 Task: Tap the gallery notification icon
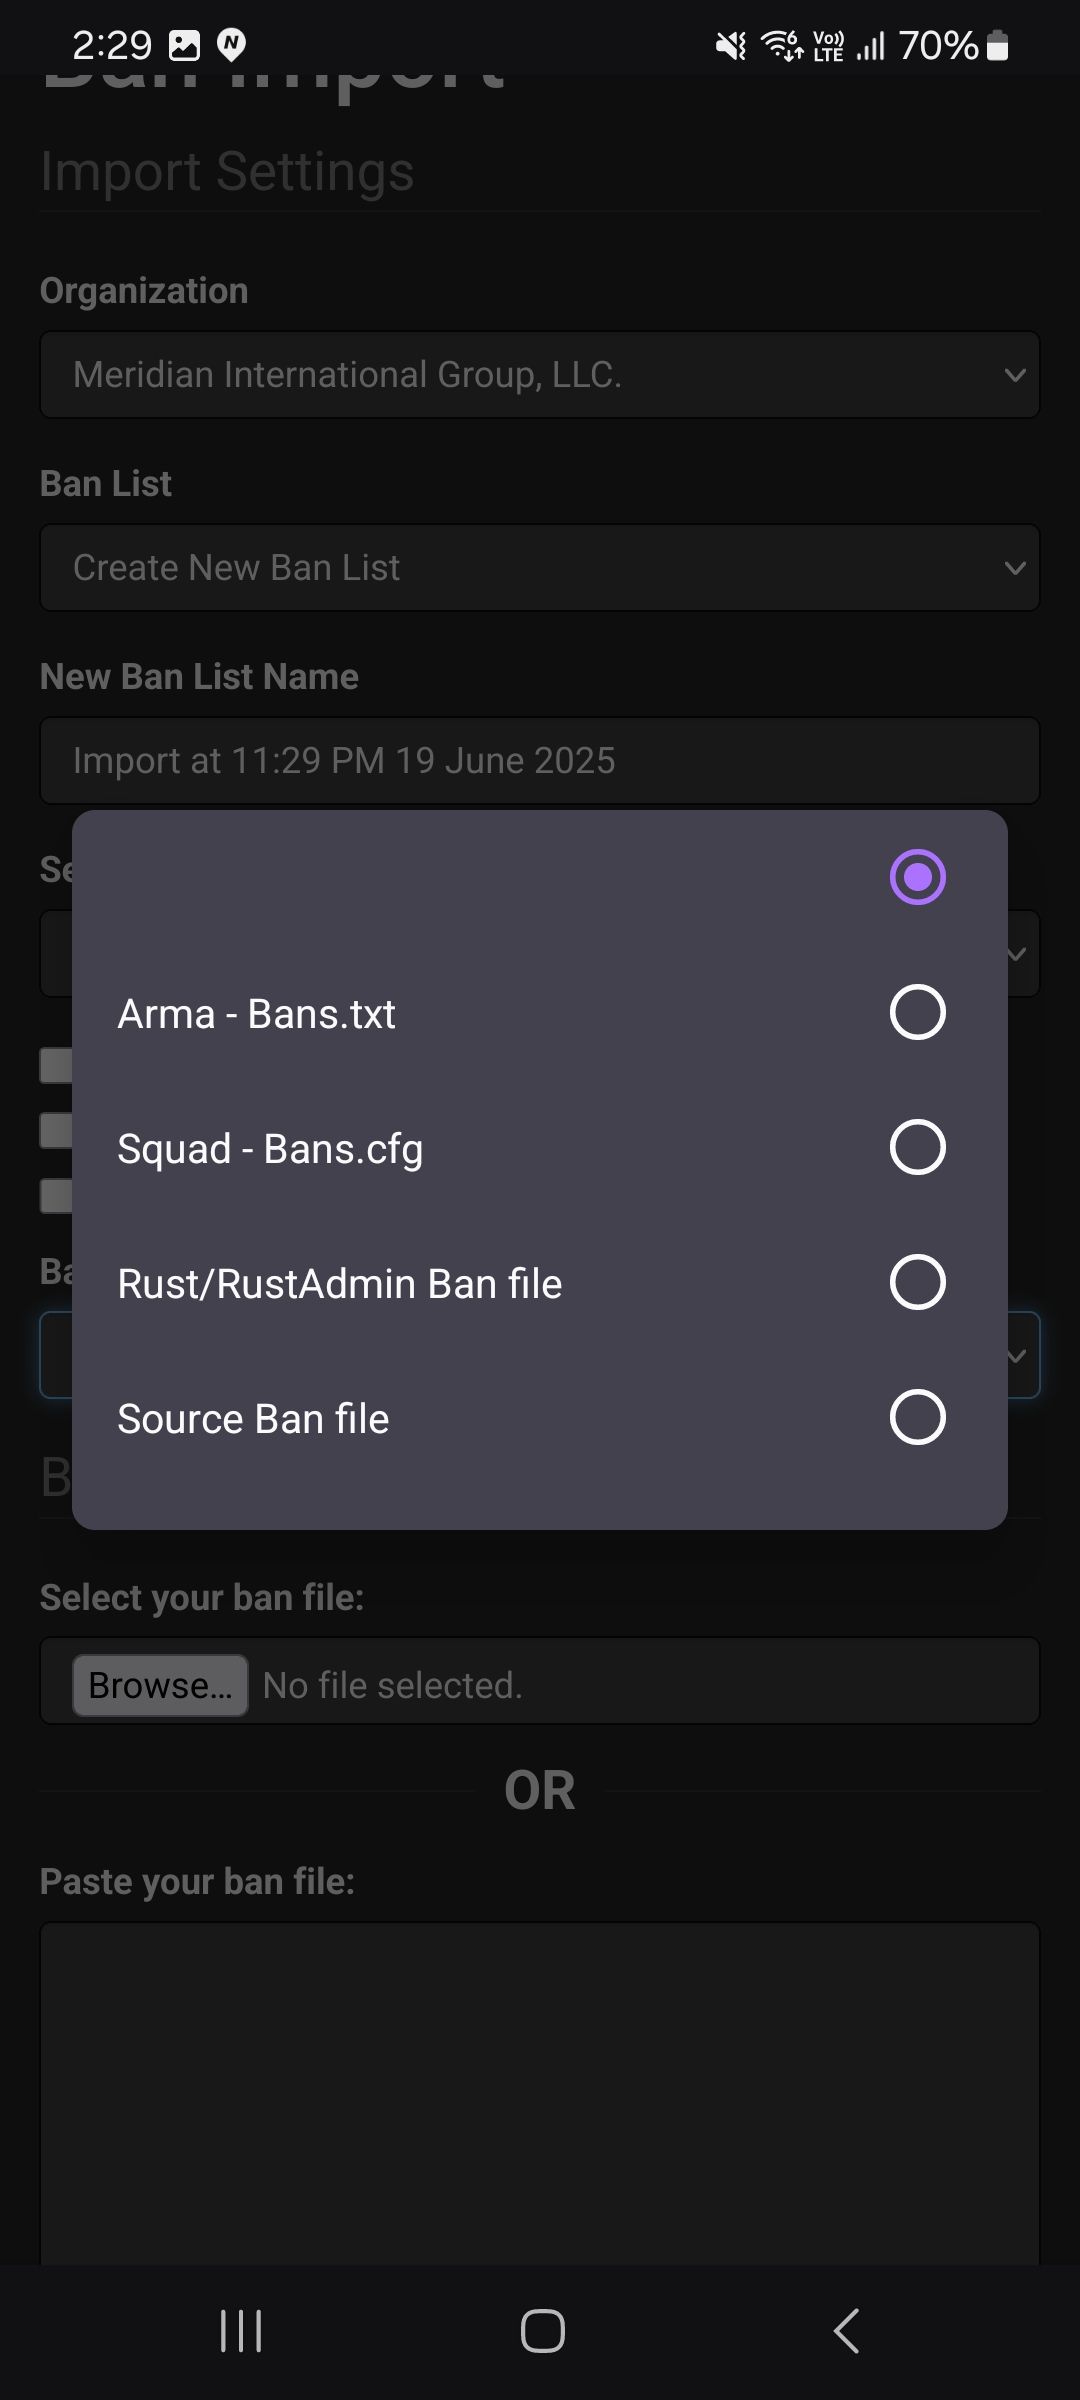coord(184,45)
